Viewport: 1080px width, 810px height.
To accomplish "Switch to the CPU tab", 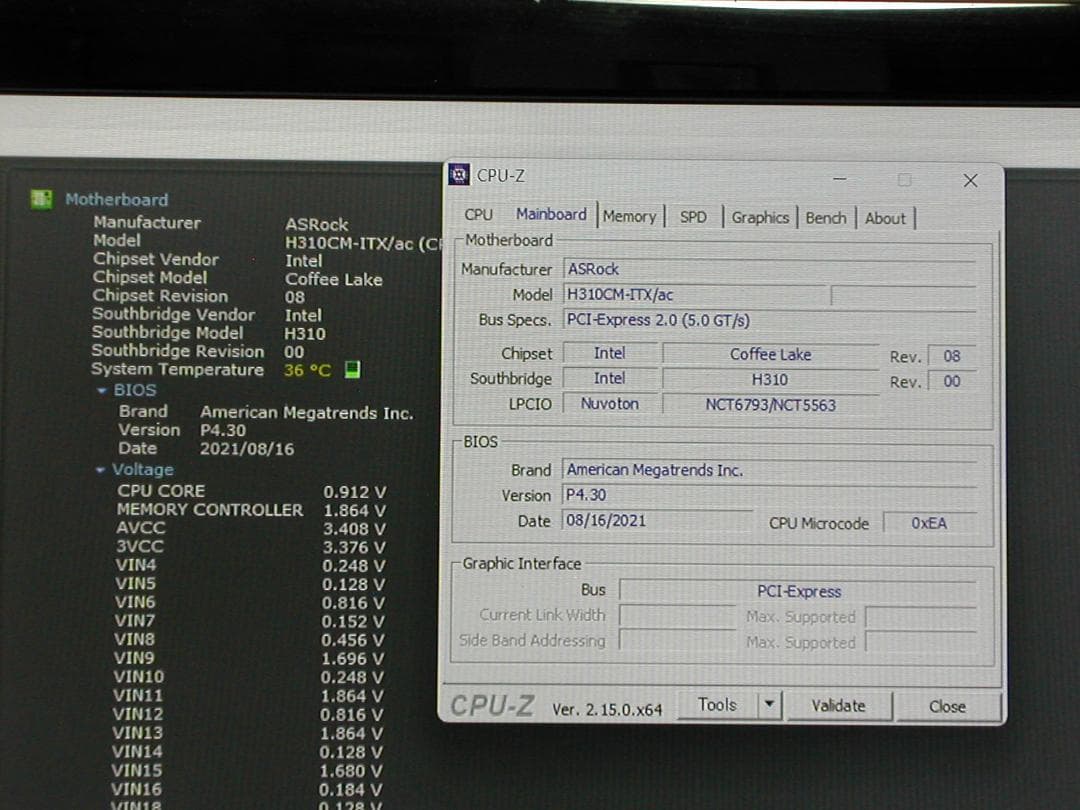I will point(478,214).
